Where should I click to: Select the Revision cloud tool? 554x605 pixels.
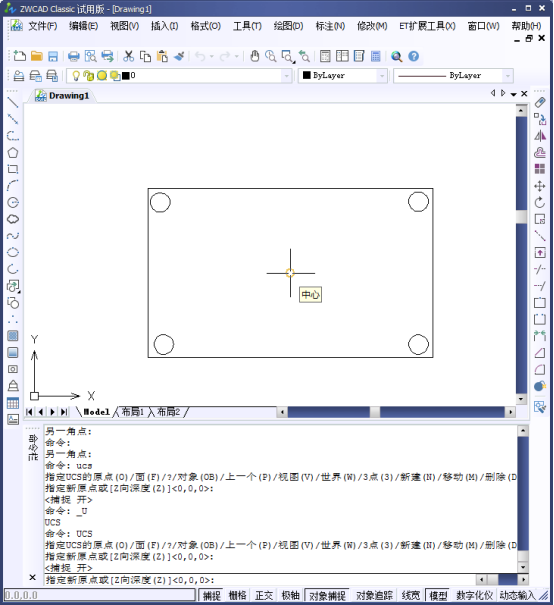[13, 219]
